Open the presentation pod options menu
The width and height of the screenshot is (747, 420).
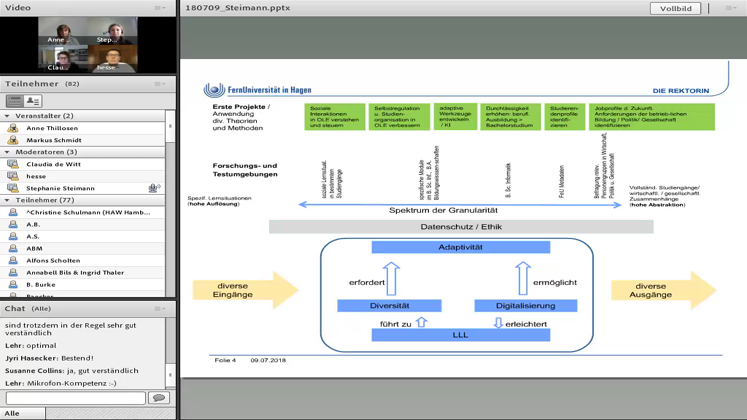pos(730,8)
